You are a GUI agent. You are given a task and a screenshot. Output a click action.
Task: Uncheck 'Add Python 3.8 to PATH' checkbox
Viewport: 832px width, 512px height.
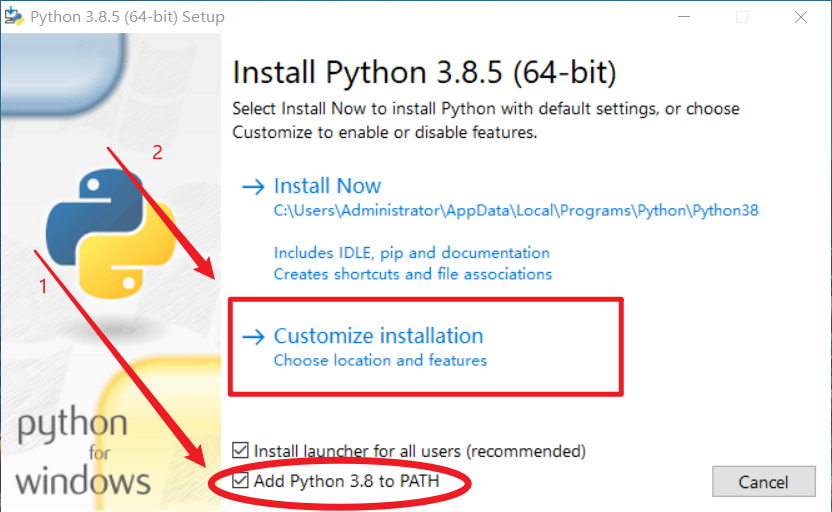pyautogui.click(x=240, y=482)
